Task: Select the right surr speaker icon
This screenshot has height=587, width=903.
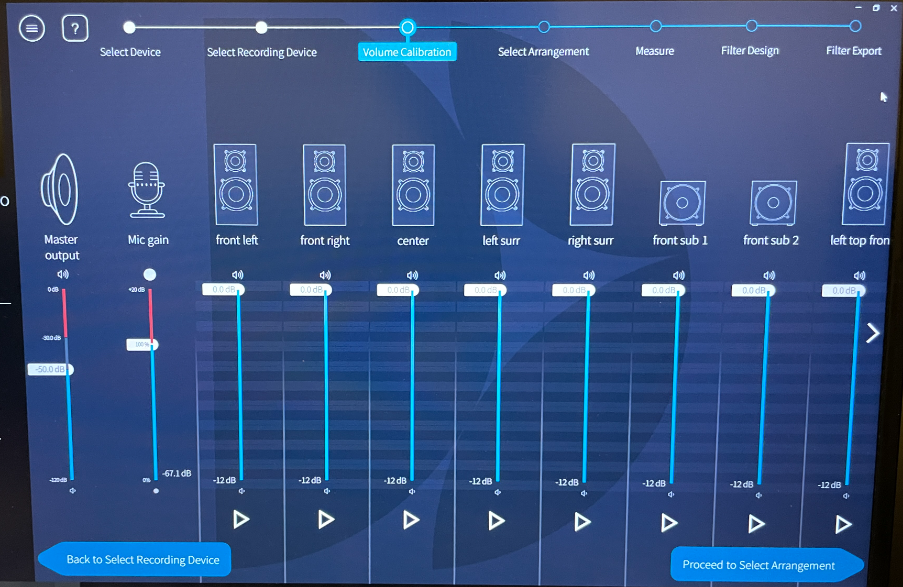Action: [592, 184]
